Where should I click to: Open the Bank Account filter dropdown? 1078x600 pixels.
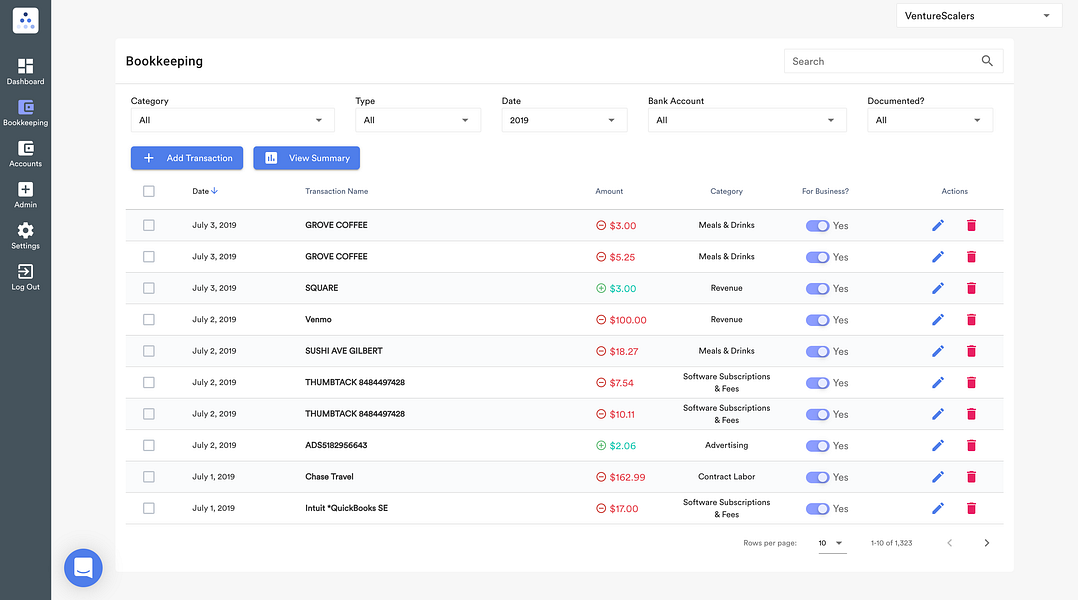point(747,120)
